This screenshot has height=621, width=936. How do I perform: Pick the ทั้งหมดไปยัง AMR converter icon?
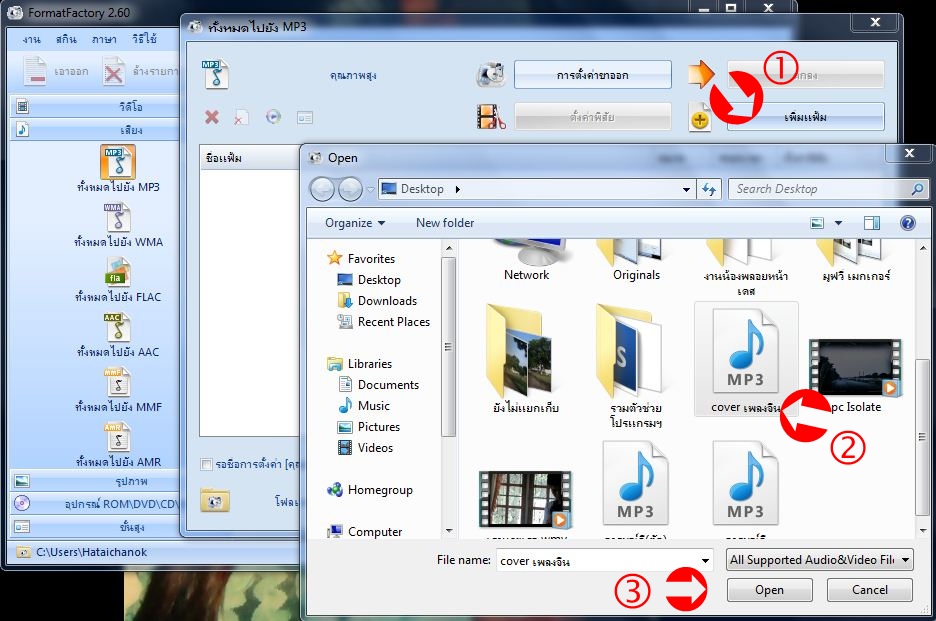coord(117,437)
